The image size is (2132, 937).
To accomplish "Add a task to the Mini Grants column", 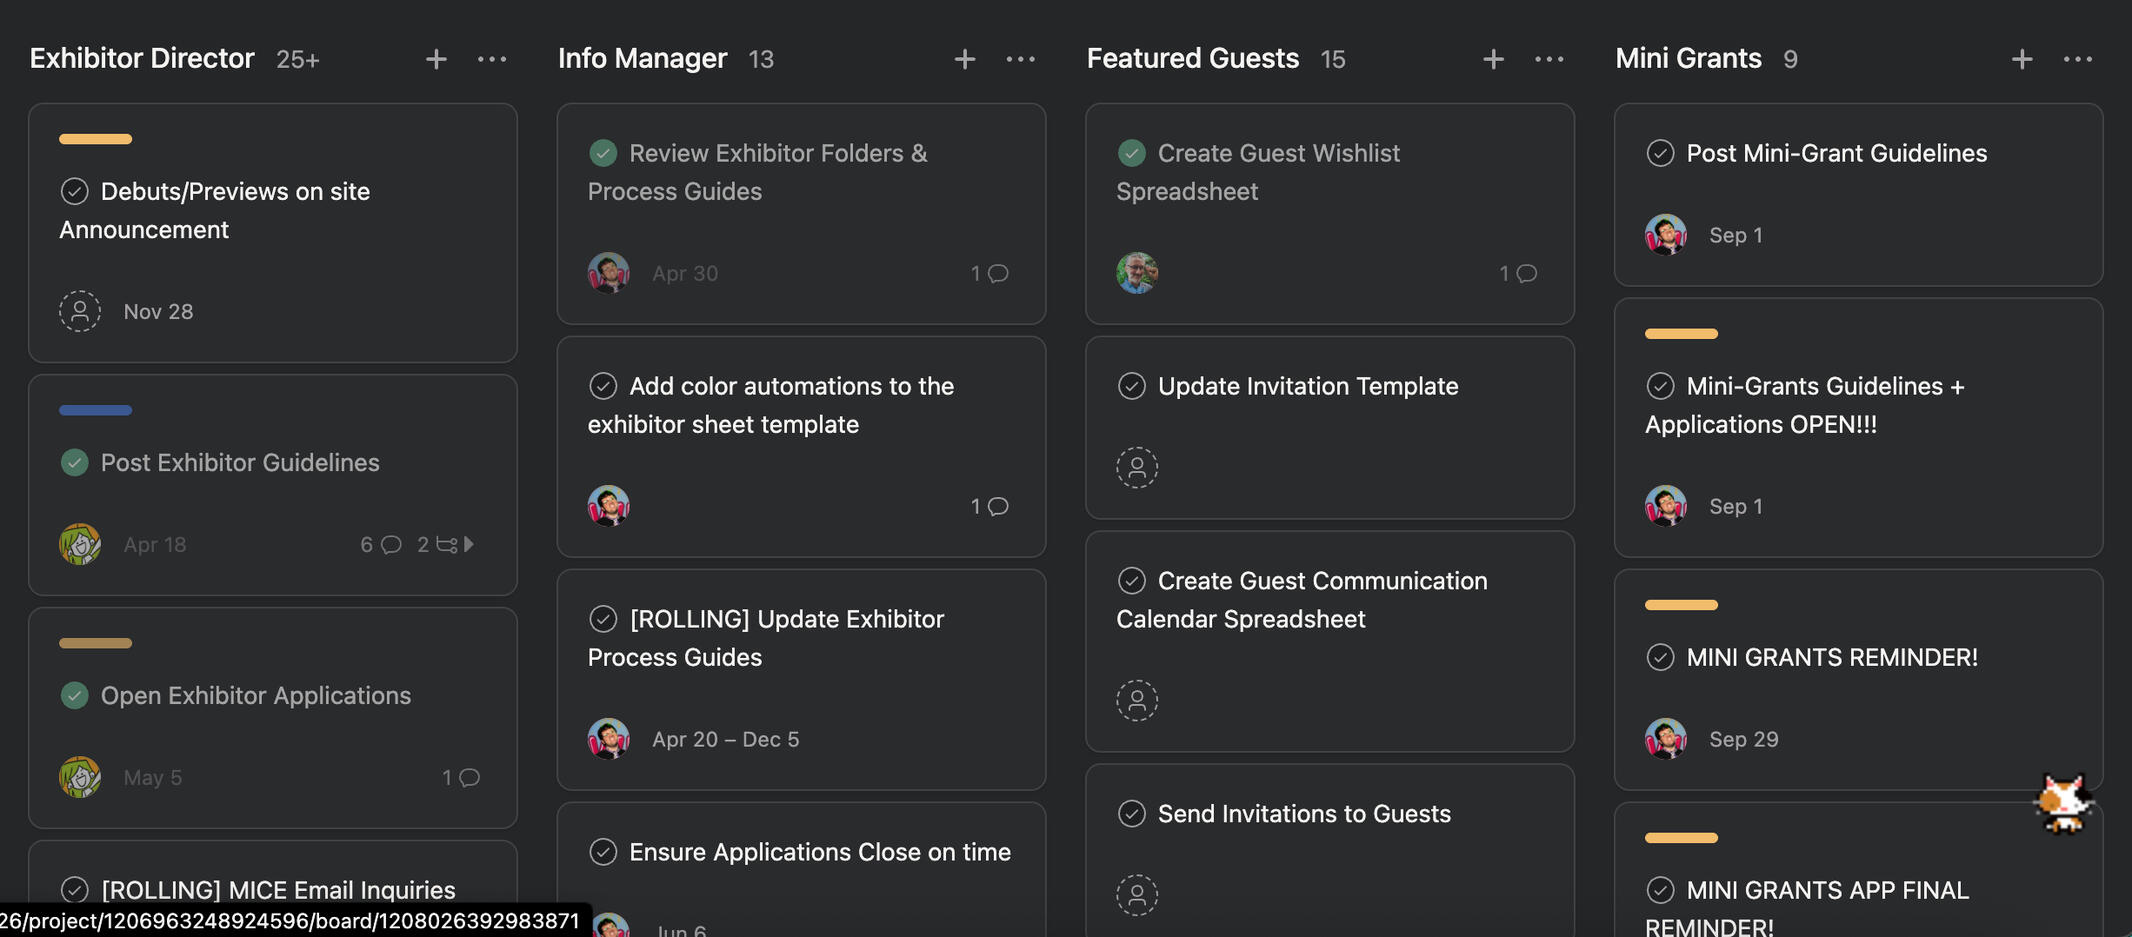I will (x=2021, y=59).
